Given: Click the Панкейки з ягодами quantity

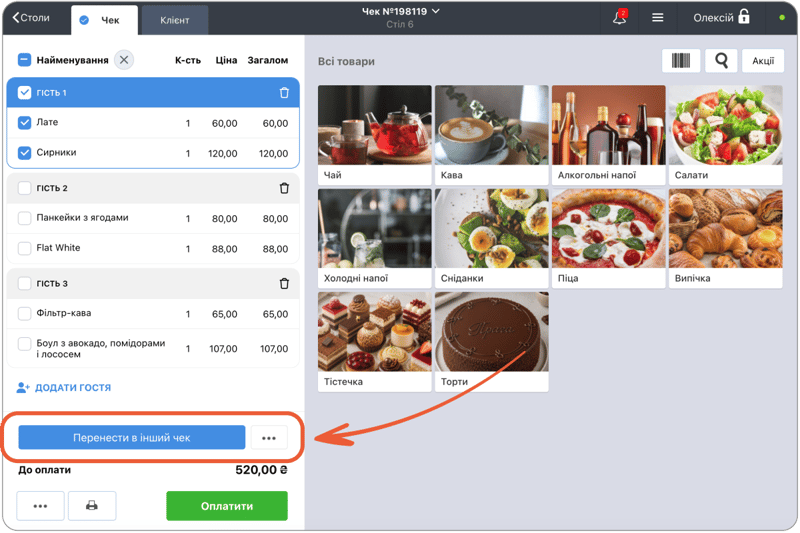Looking at the screenshot, I should tap(188, 219).
